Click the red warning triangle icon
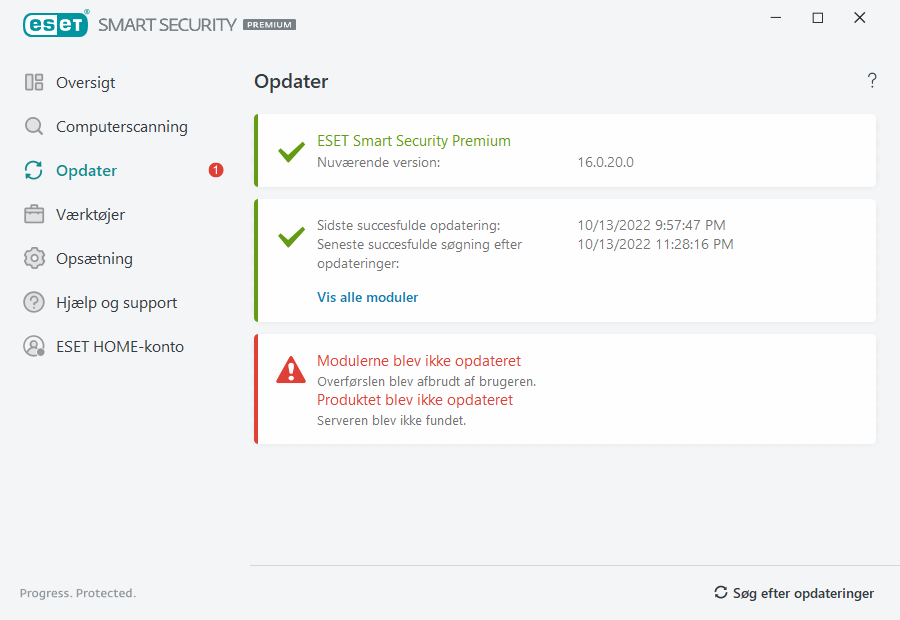Image resolution: width=900 pixels, height=620 pixels. coord(291,370)
